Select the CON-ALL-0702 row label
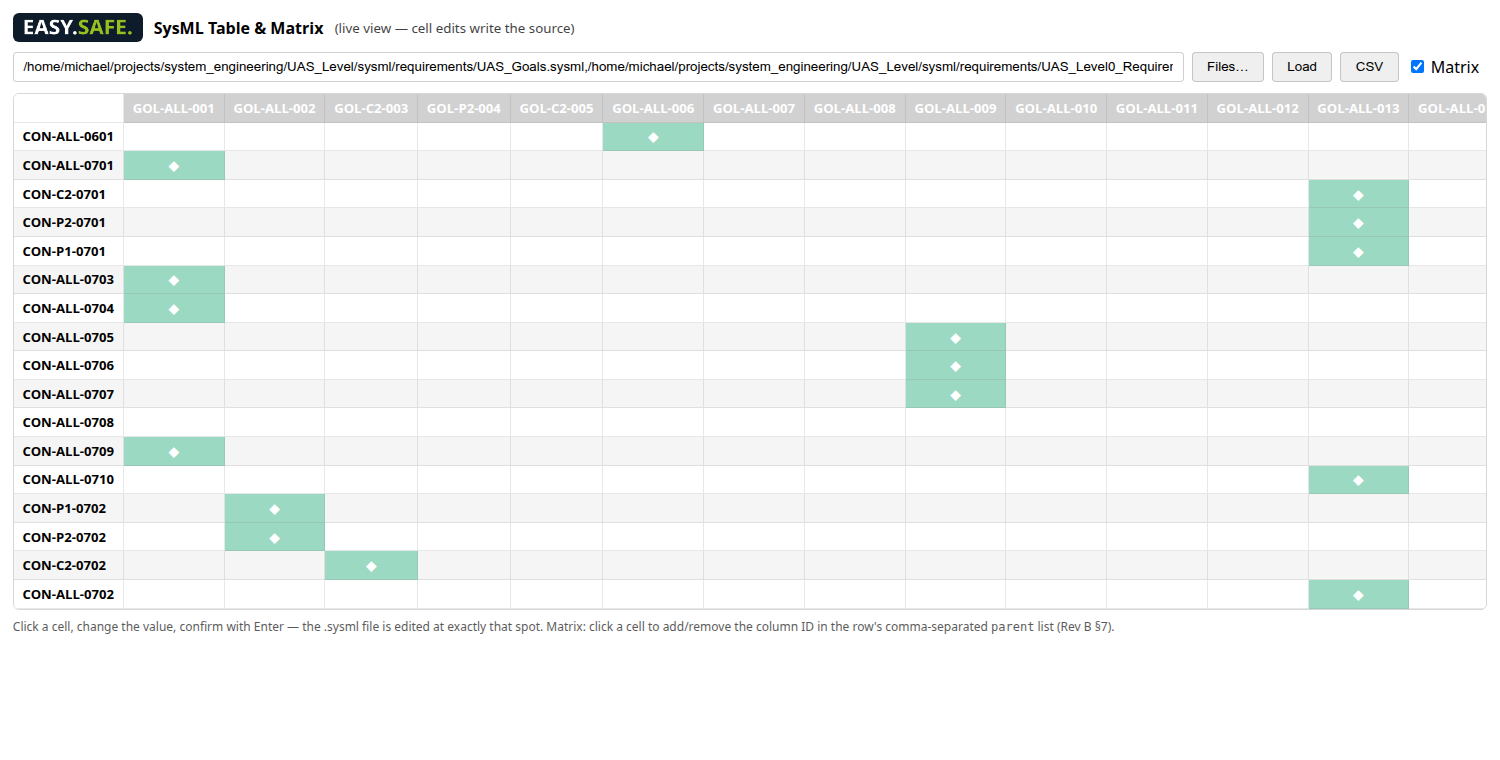Screen dimensions: 1500x760 68,595
